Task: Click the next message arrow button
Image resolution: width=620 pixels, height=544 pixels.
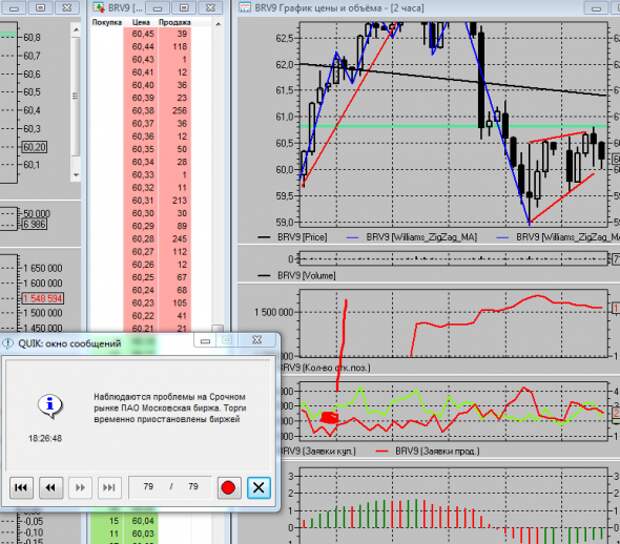Action: tap(80, 487)
